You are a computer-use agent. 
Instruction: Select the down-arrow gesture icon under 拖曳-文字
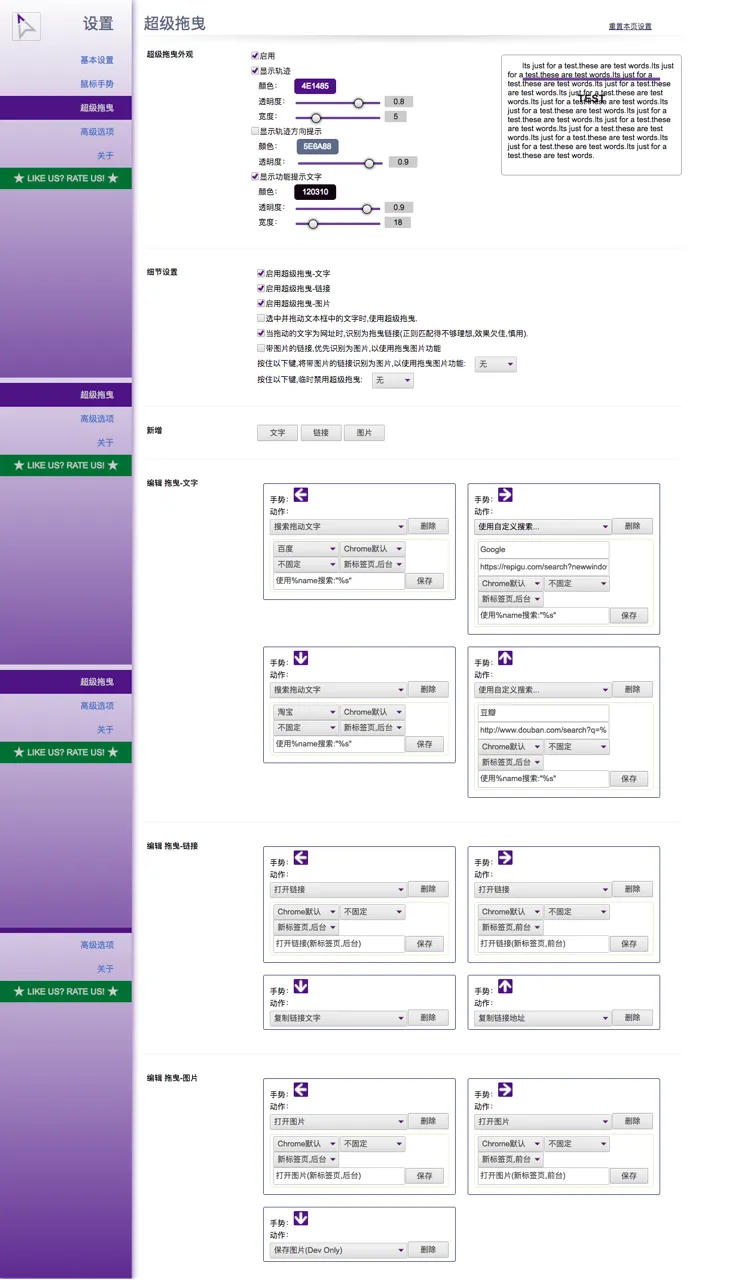tap(301, 658)
